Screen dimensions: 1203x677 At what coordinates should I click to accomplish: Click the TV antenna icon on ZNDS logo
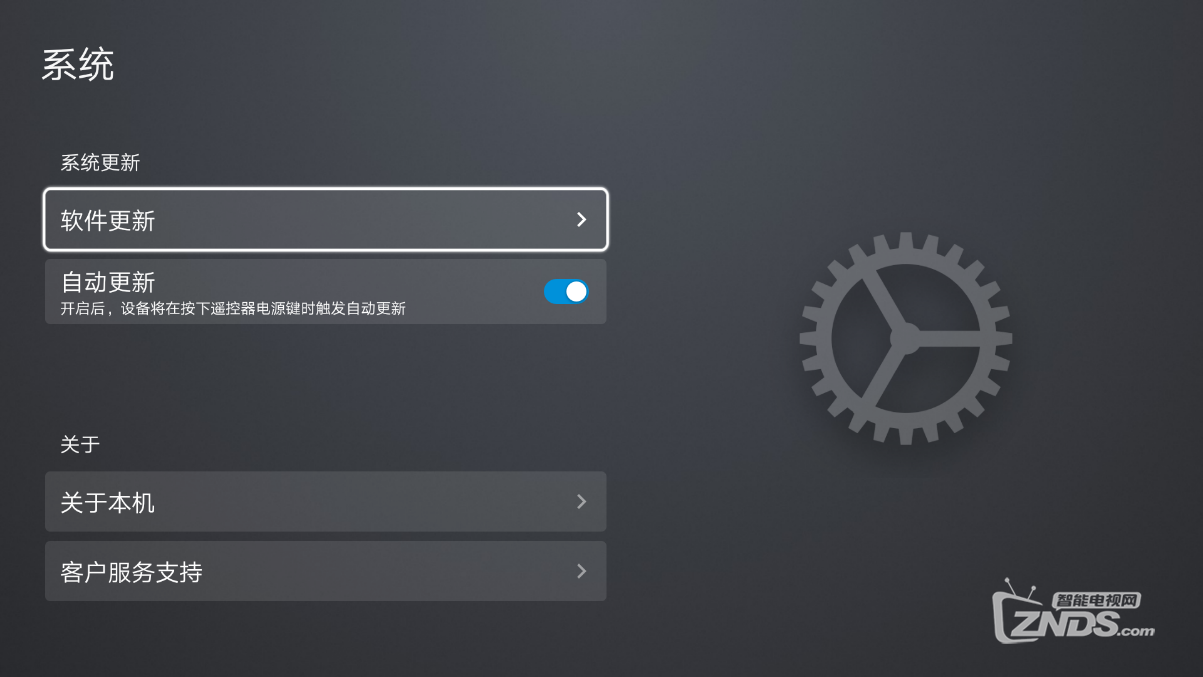pos(1020,585)
